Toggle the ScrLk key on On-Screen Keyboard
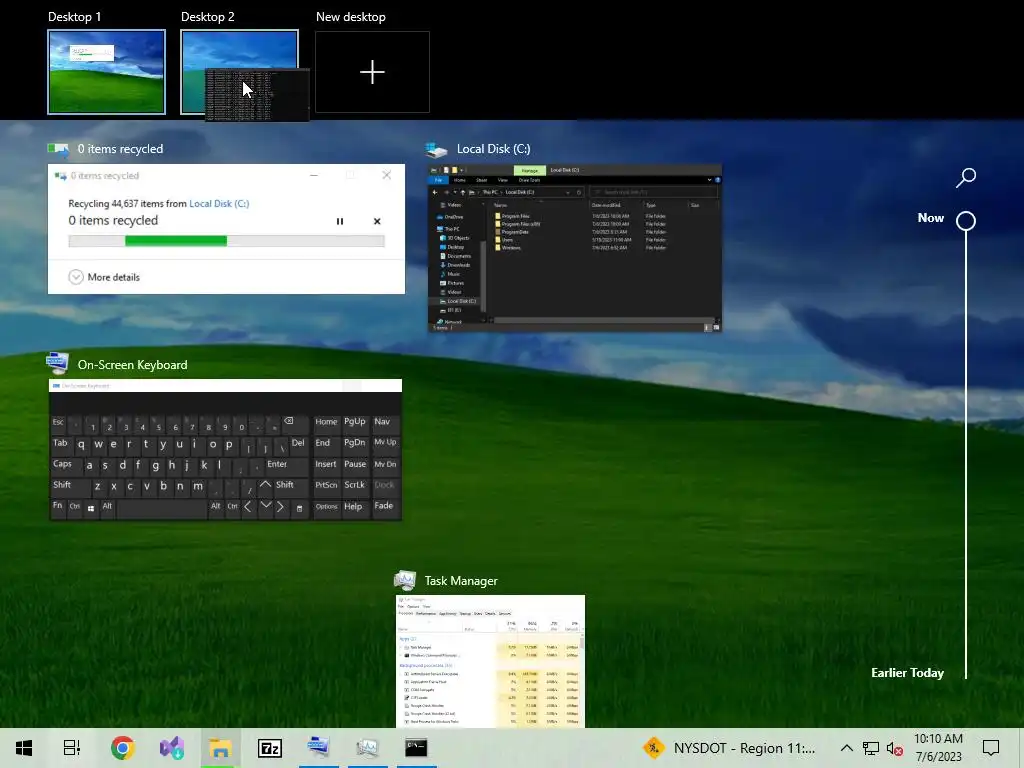Viewport: 1024px width, 768px height. 355,487
